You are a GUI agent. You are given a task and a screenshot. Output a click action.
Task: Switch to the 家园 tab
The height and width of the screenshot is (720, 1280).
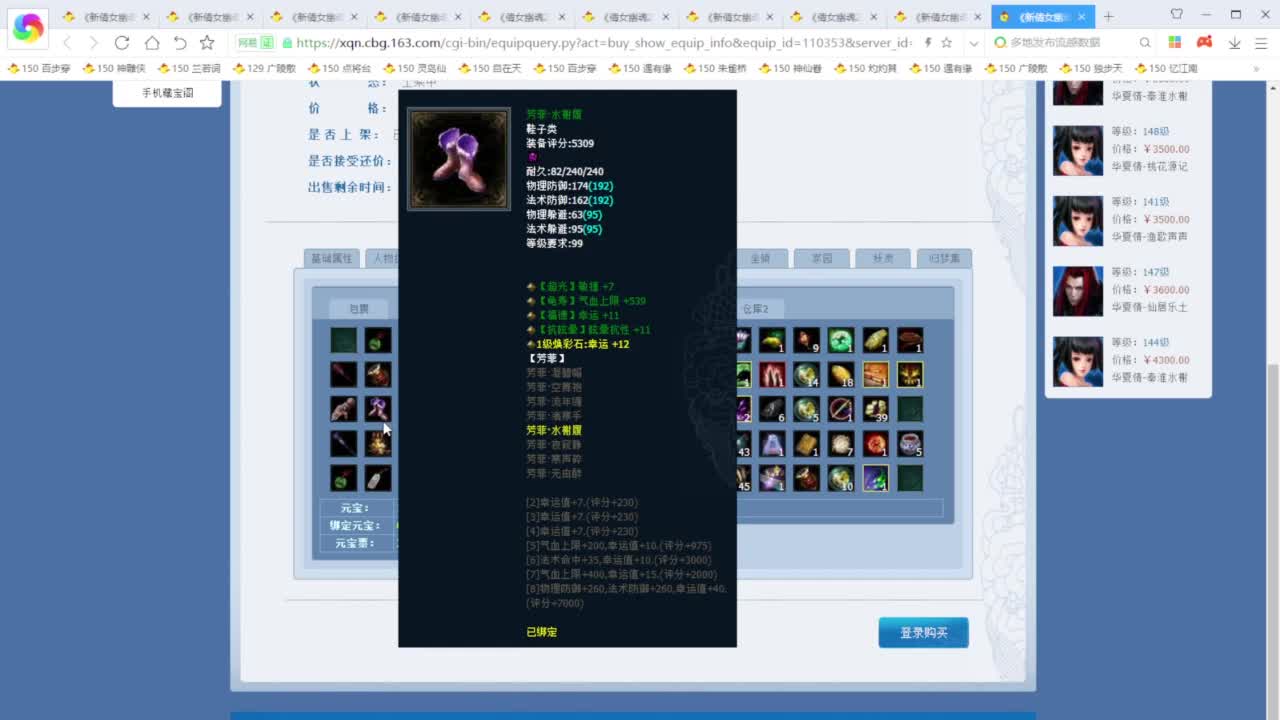click(x=821, y=258)
